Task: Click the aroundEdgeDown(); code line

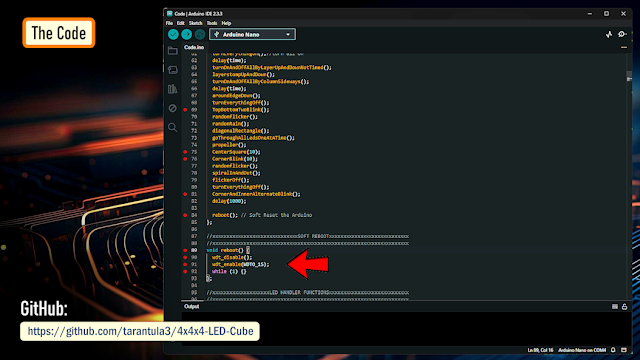Action: point(236,96)
